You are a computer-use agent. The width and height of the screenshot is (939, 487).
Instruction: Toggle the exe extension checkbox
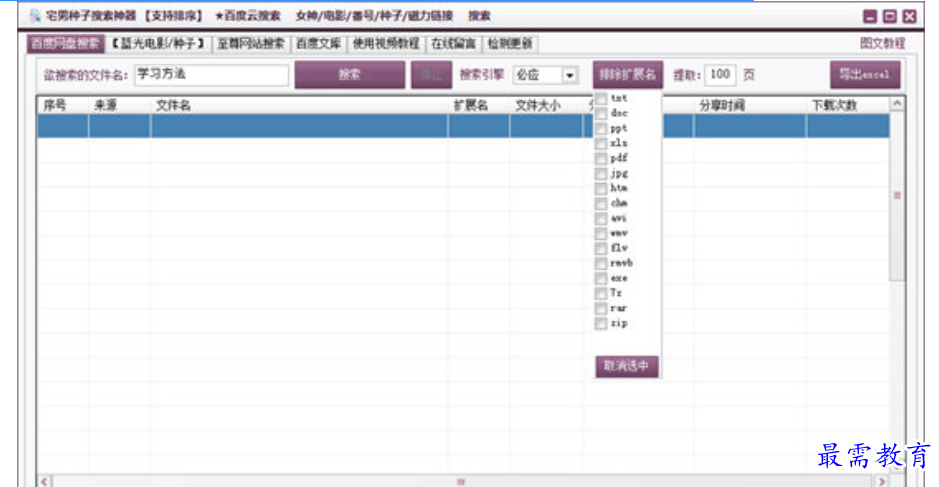click(601, 278)
